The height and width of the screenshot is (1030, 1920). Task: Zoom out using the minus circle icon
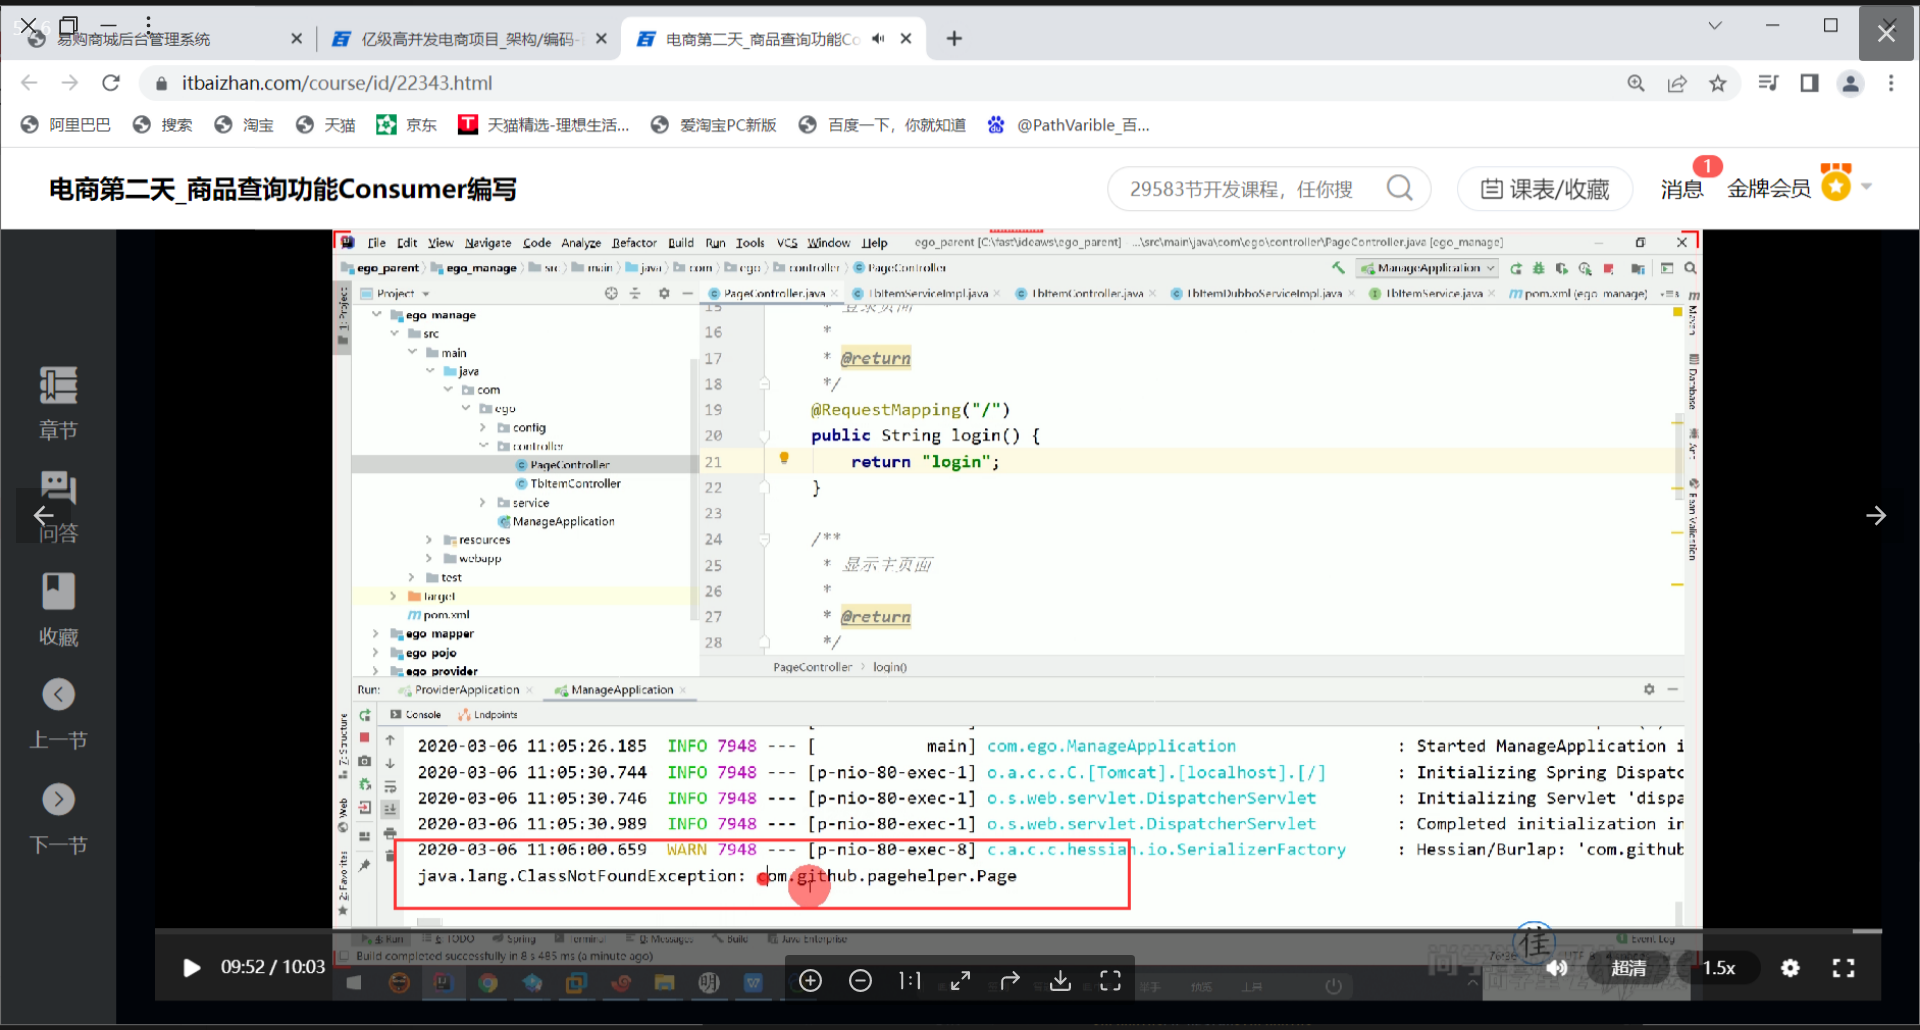click(x=860, y=981)
